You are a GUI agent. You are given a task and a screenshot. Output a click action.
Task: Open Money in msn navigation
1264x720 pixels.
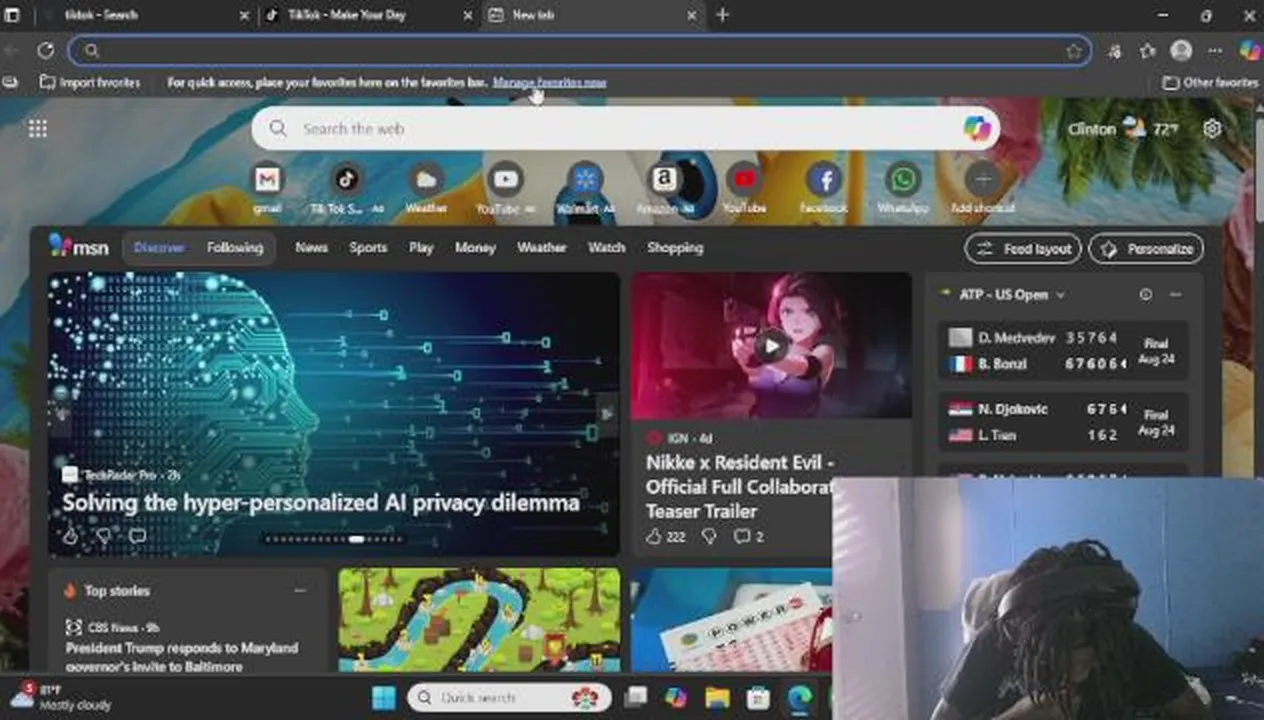pyautogui.click(x=475, y=247)
